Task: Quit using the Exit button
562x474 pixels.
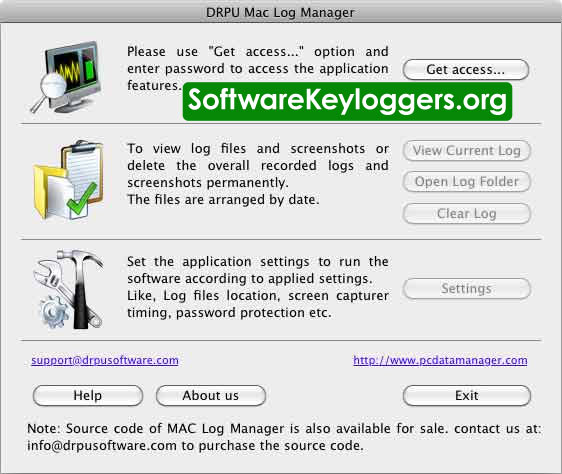Action: click(x=466, y=395)
